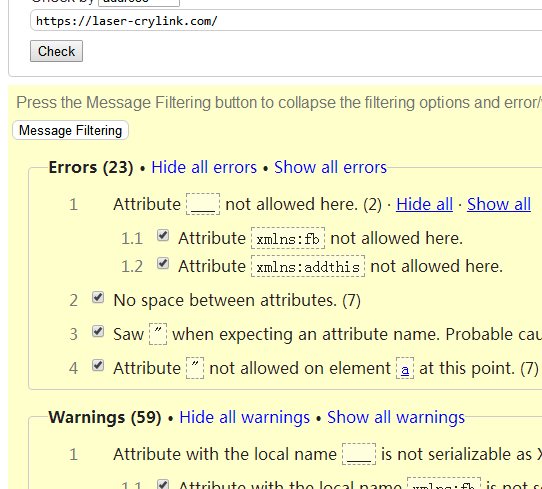Uncheck error 1.1 xmlns:fb attribute checkbox
Viewport: 542px width, 489px height.
163,235
